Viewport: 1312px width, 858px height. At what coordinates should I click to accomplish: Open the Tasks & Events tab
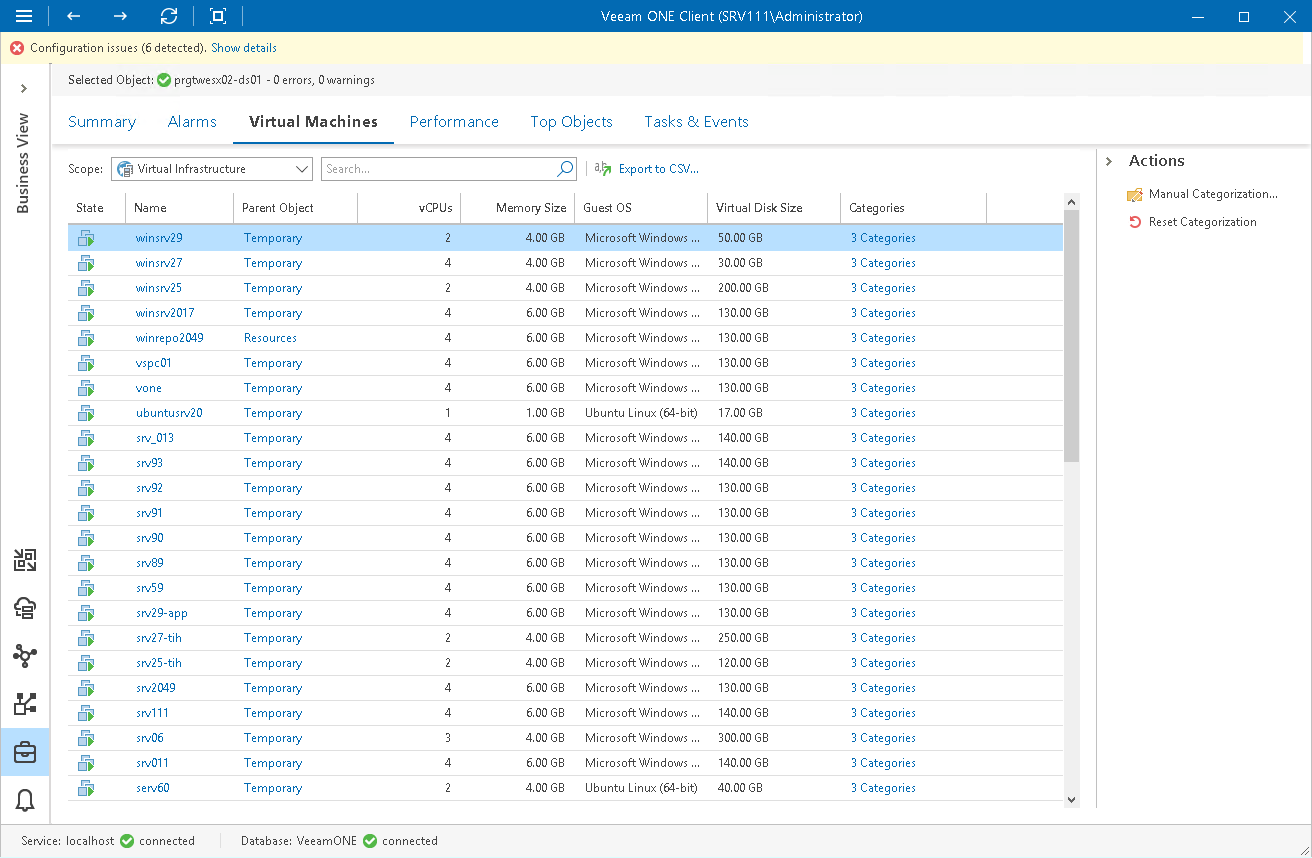pyautogui.click(x=696, y=122)
